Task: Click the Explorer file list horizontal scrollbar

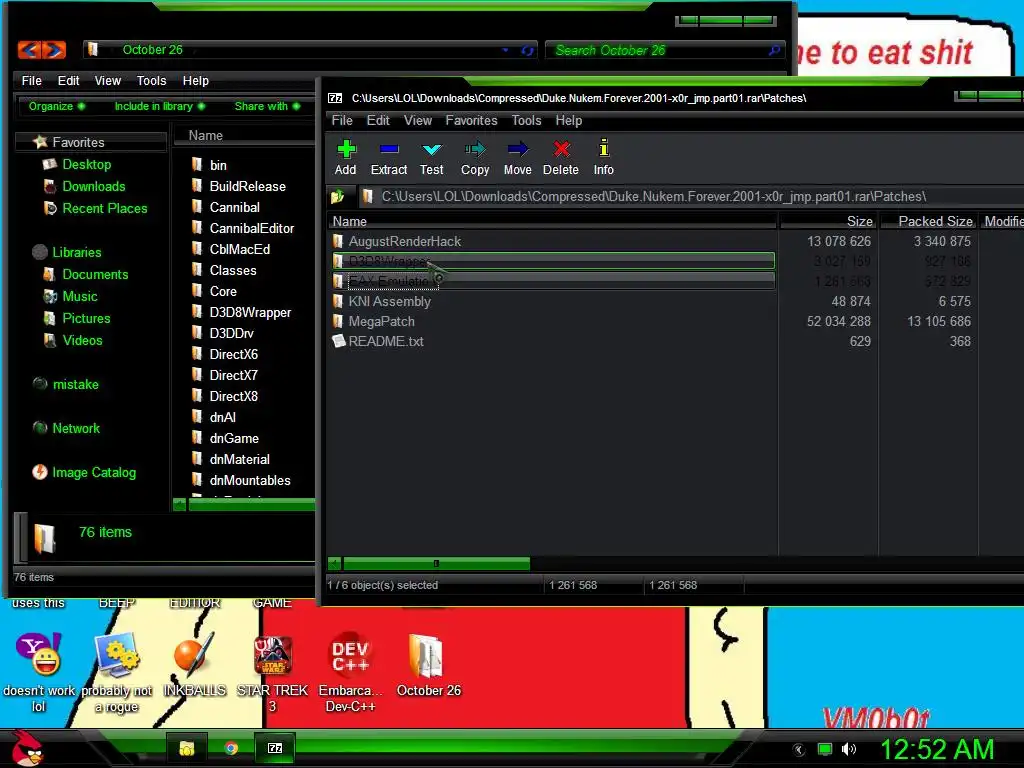Action: pos(251,504)
